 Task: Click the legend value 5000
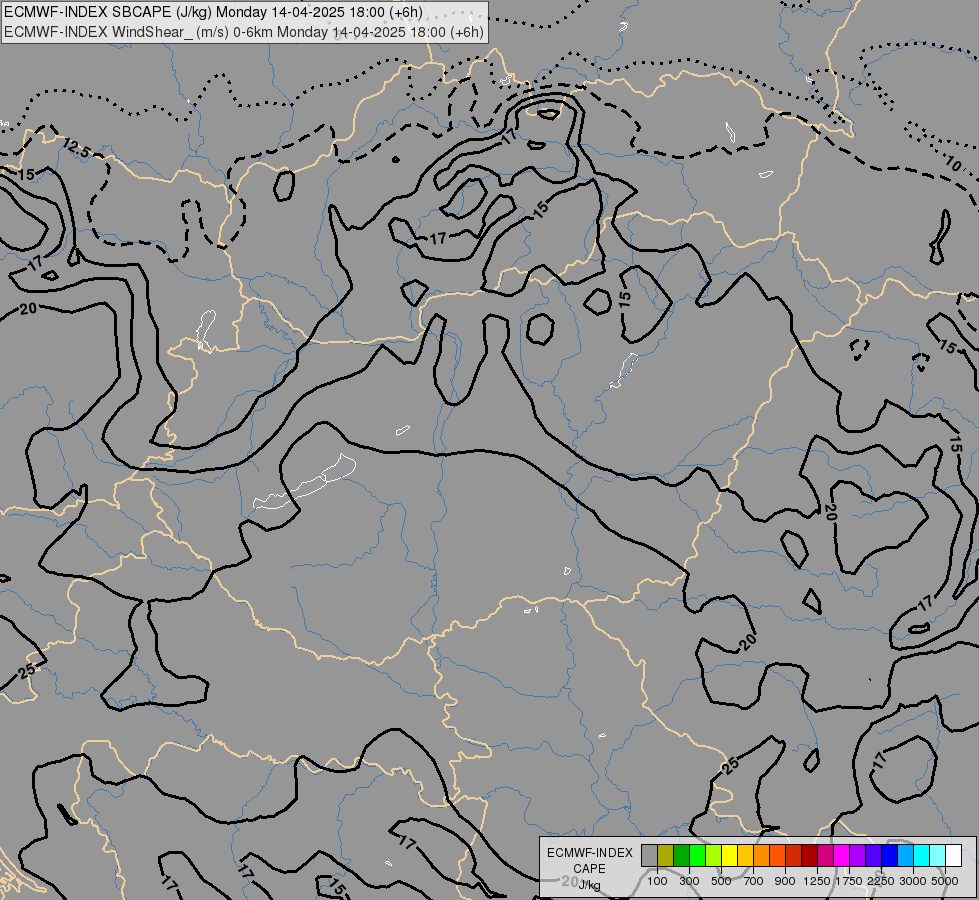click(x=944, y=881)
